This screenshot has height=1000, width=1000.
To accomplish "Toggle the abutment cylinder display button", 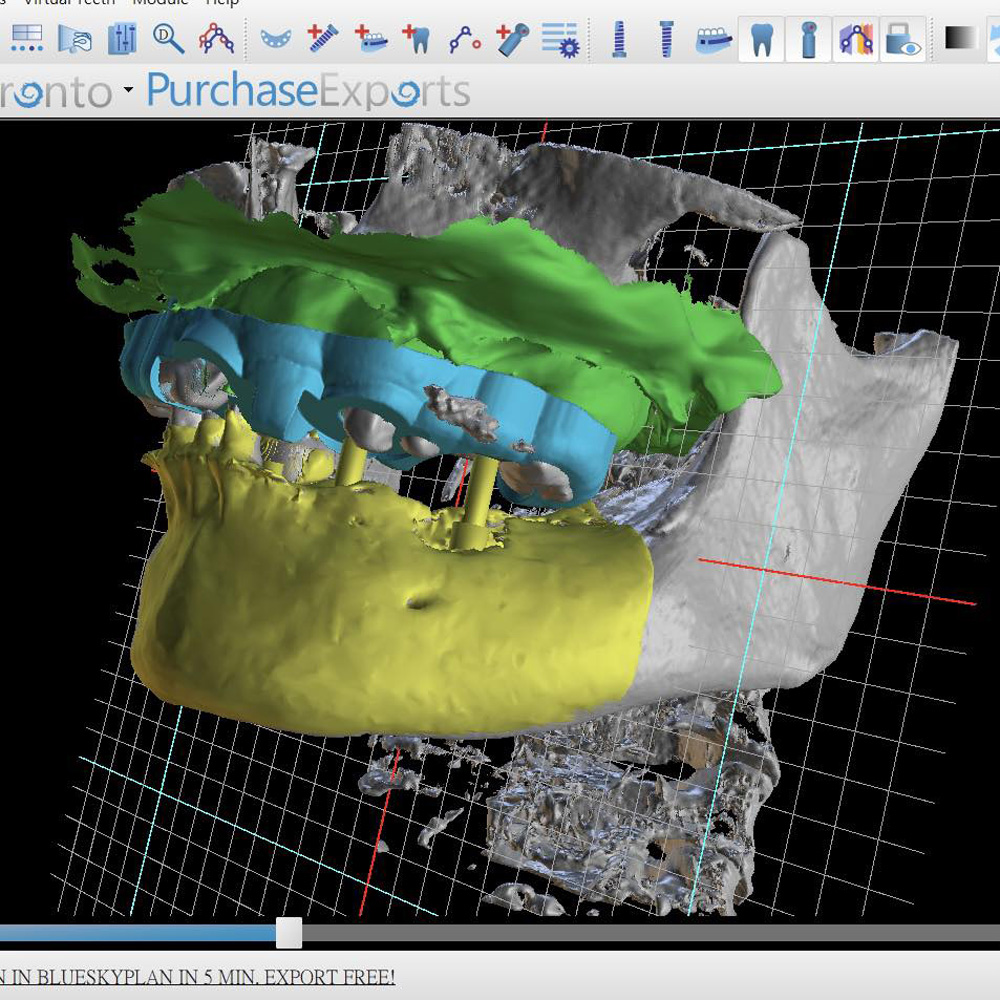I will pyautogui.click(x=808, y=39).
